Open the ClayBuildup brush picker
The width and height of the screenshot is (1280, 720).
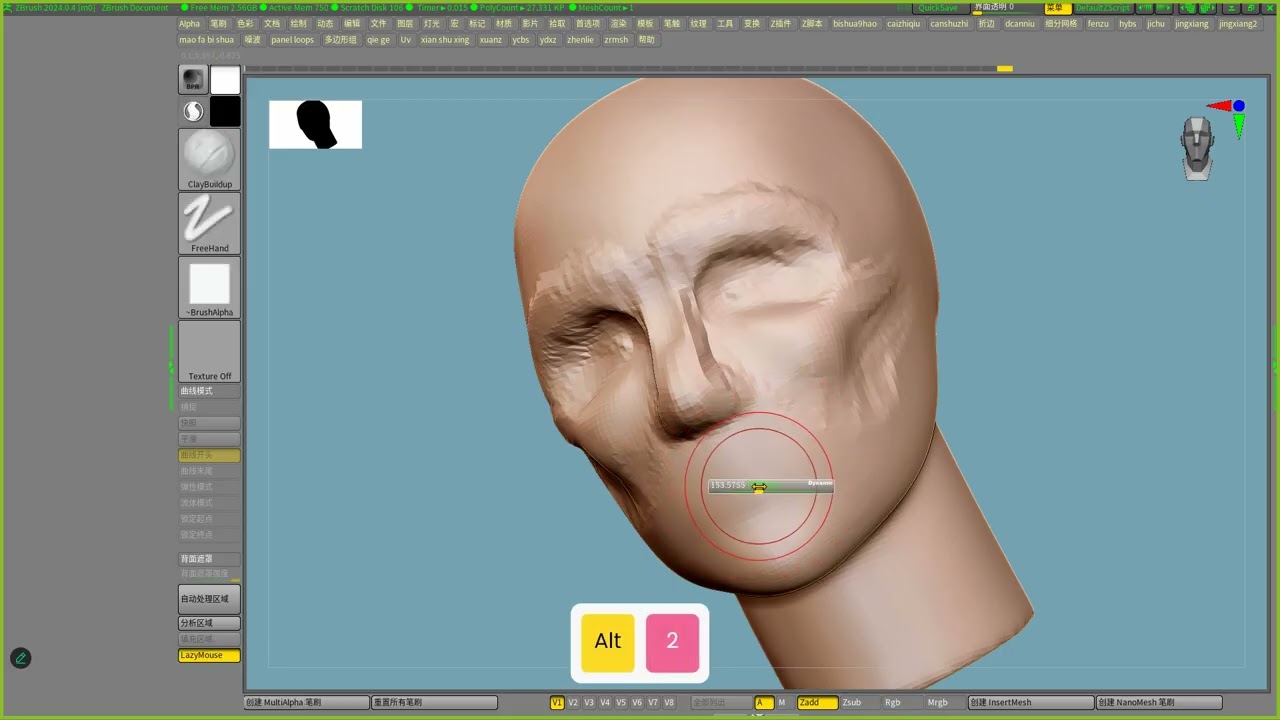[x=209, y=159]
